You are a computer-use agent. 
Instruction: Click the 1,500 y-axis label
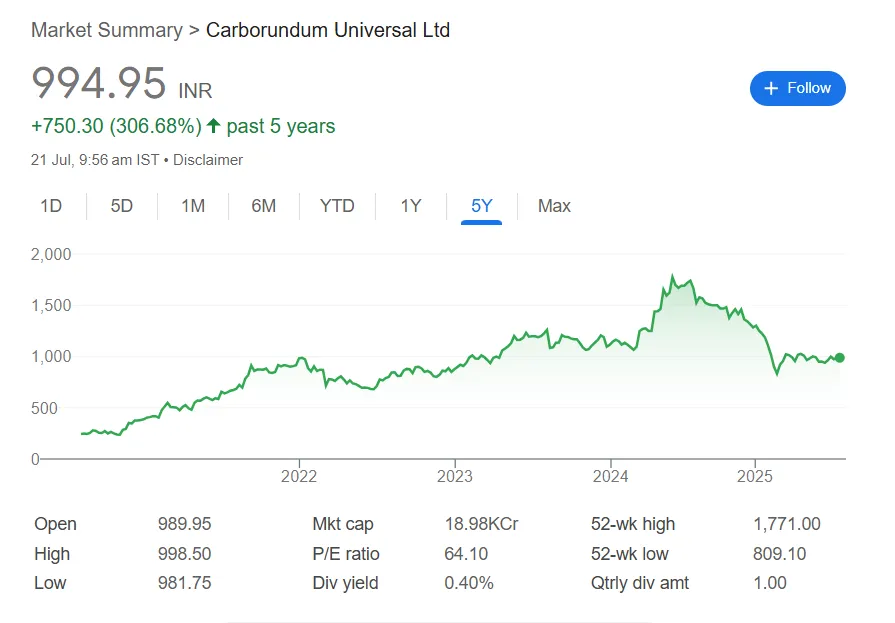[x=51, y=306]
